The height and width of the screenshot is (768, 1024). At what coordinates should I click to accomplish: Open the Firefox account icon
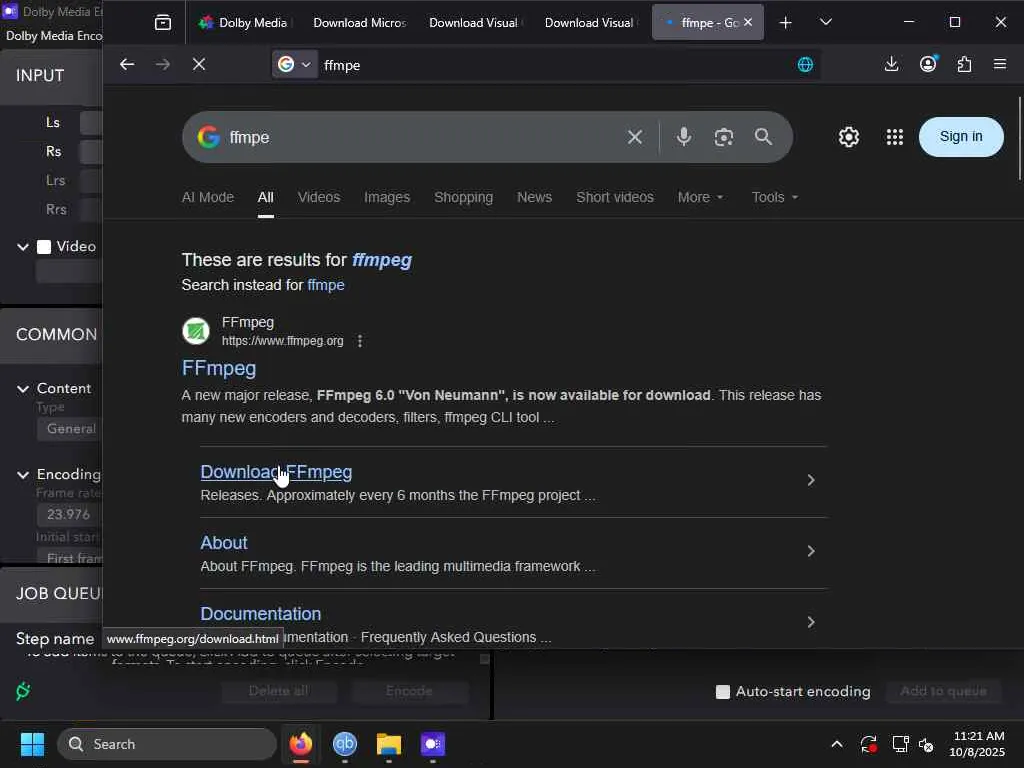[x=928, y=63]
